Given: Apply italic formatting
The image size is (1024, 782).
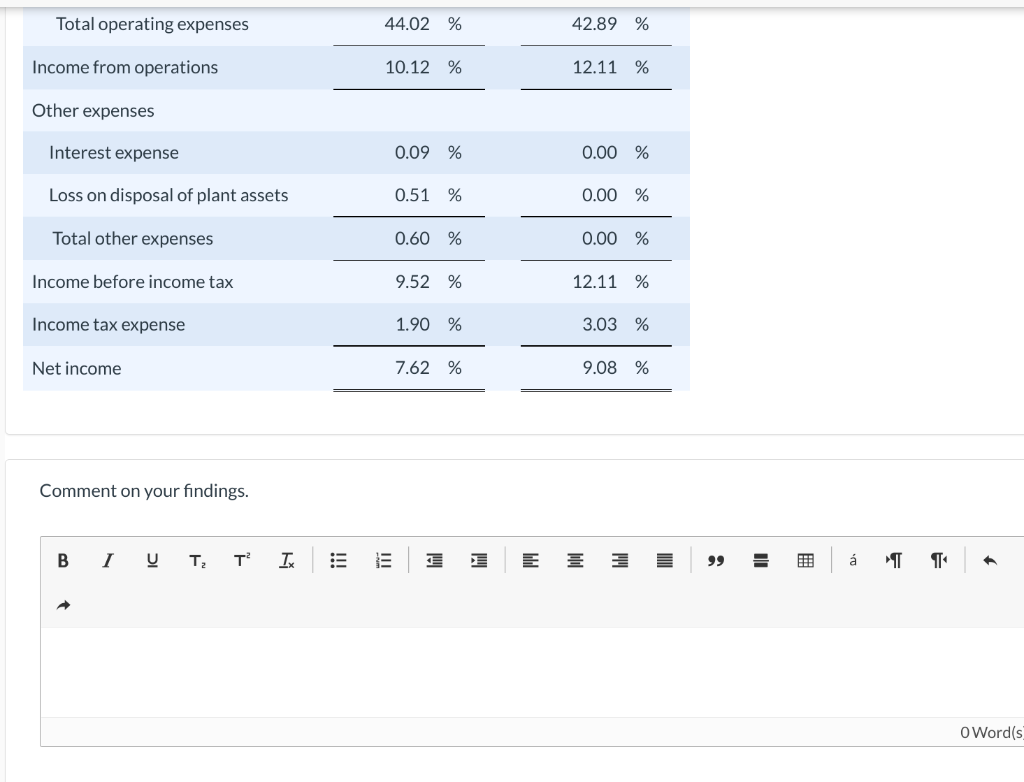Looking at the screenshot, I should coord(107,560).
